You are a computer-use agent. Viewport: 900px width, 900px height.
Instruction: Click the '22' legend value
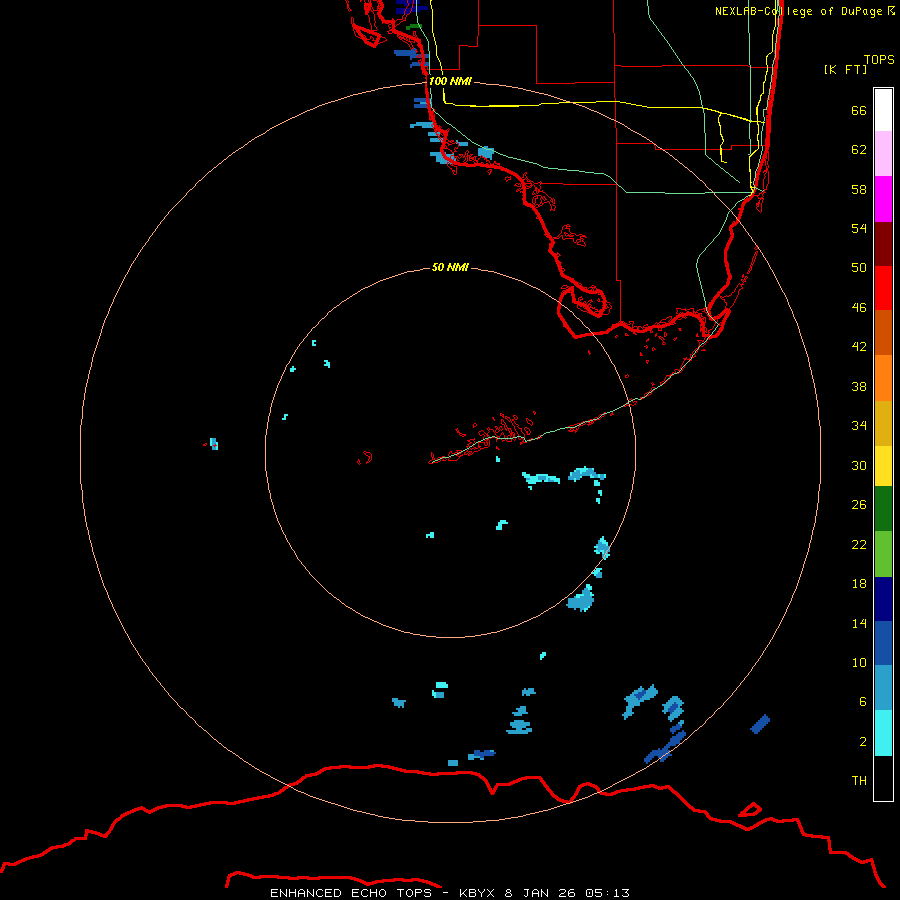point(859,545)
